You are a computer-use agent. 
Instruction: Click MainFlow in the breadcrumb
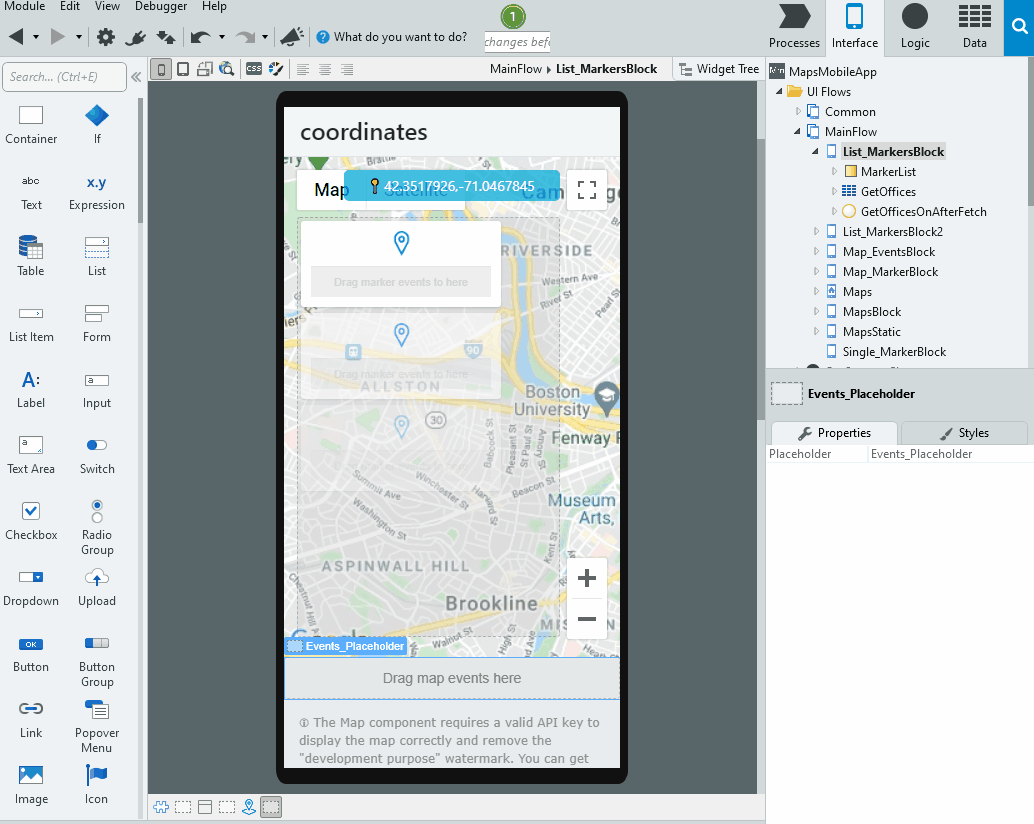point(516,69)
